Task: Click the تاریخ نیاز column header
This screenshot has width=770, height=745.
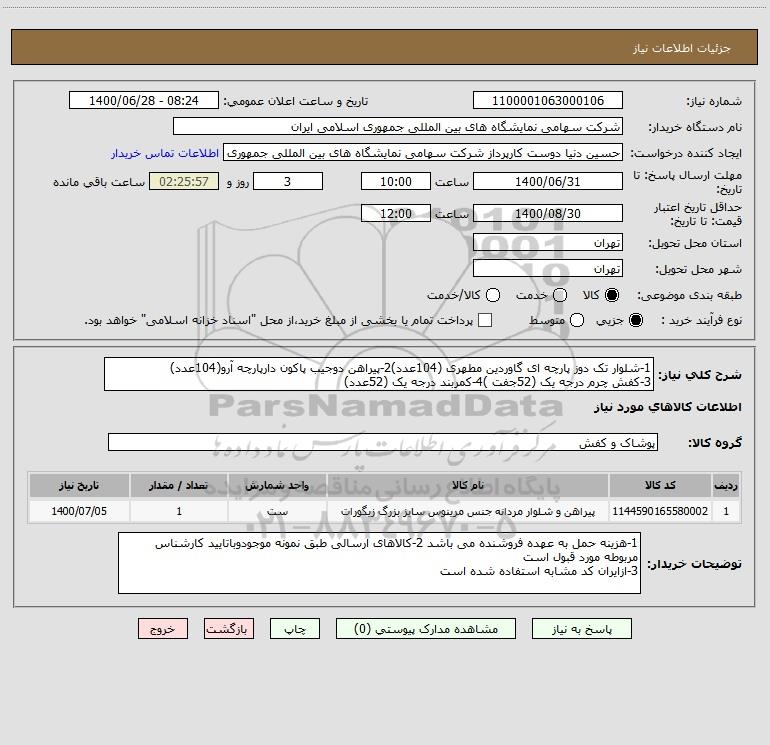Action: coord(79,485)
